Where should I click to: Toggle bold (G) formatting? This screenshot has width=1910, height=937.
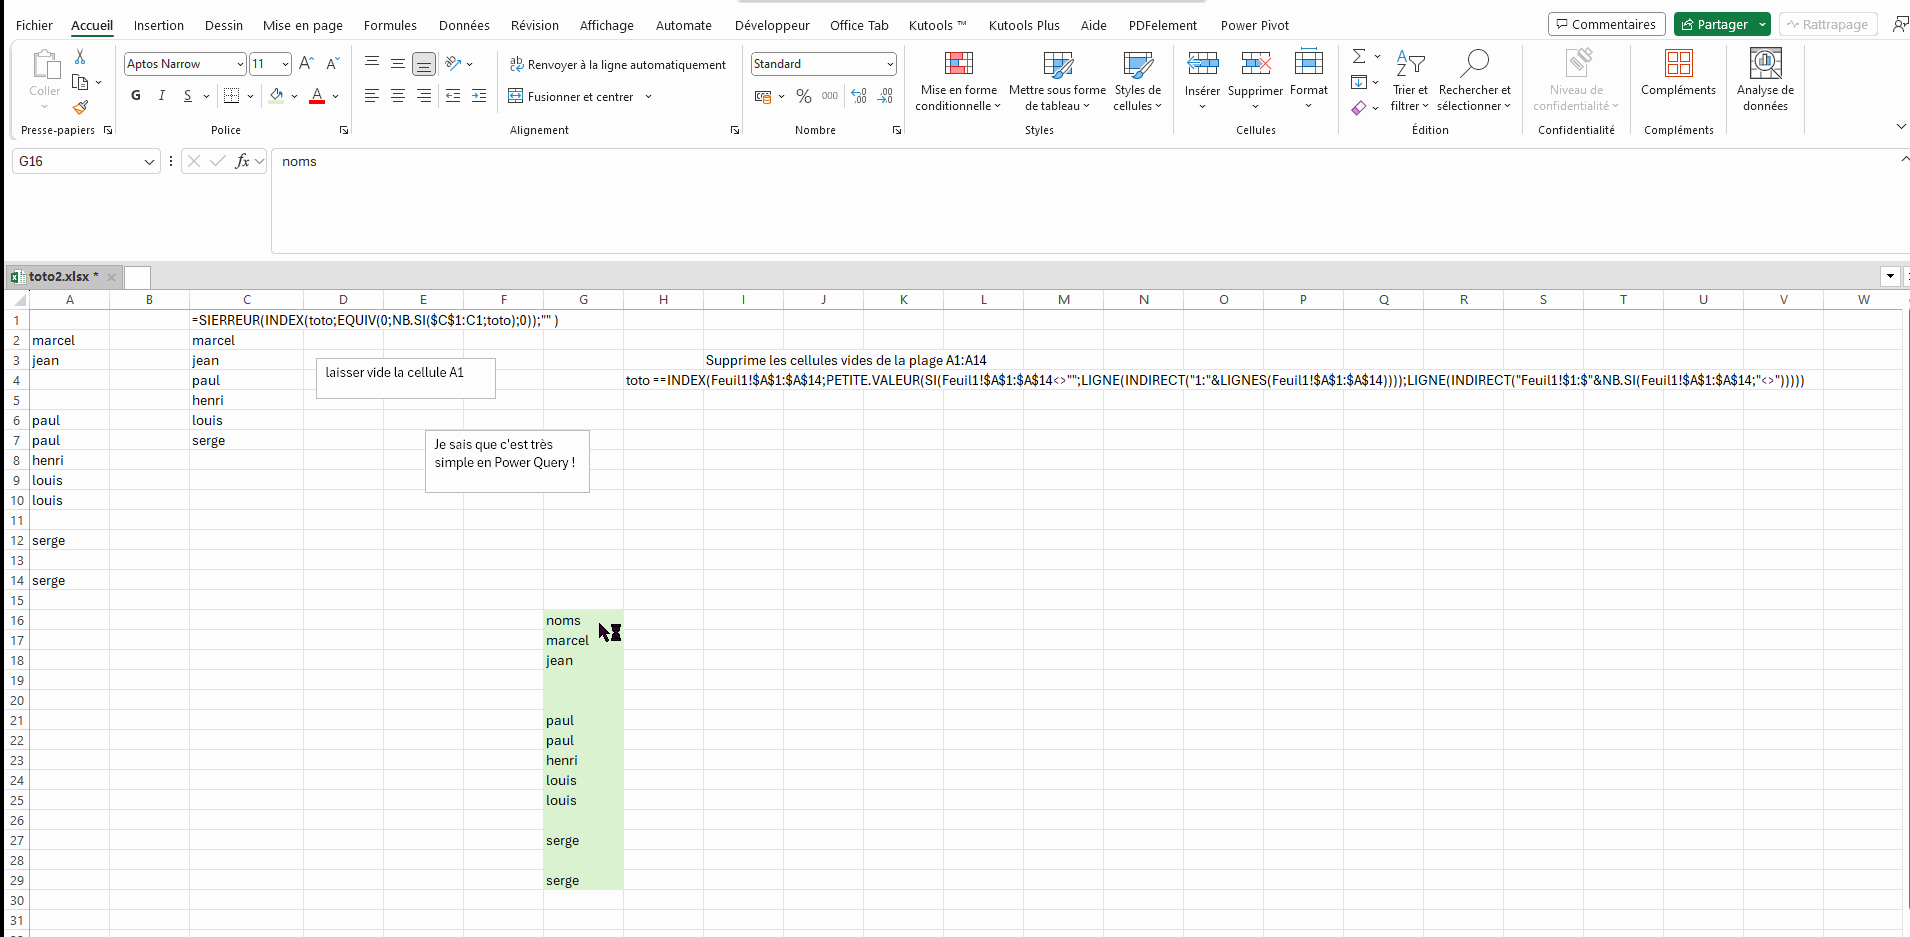click(136, 96)
